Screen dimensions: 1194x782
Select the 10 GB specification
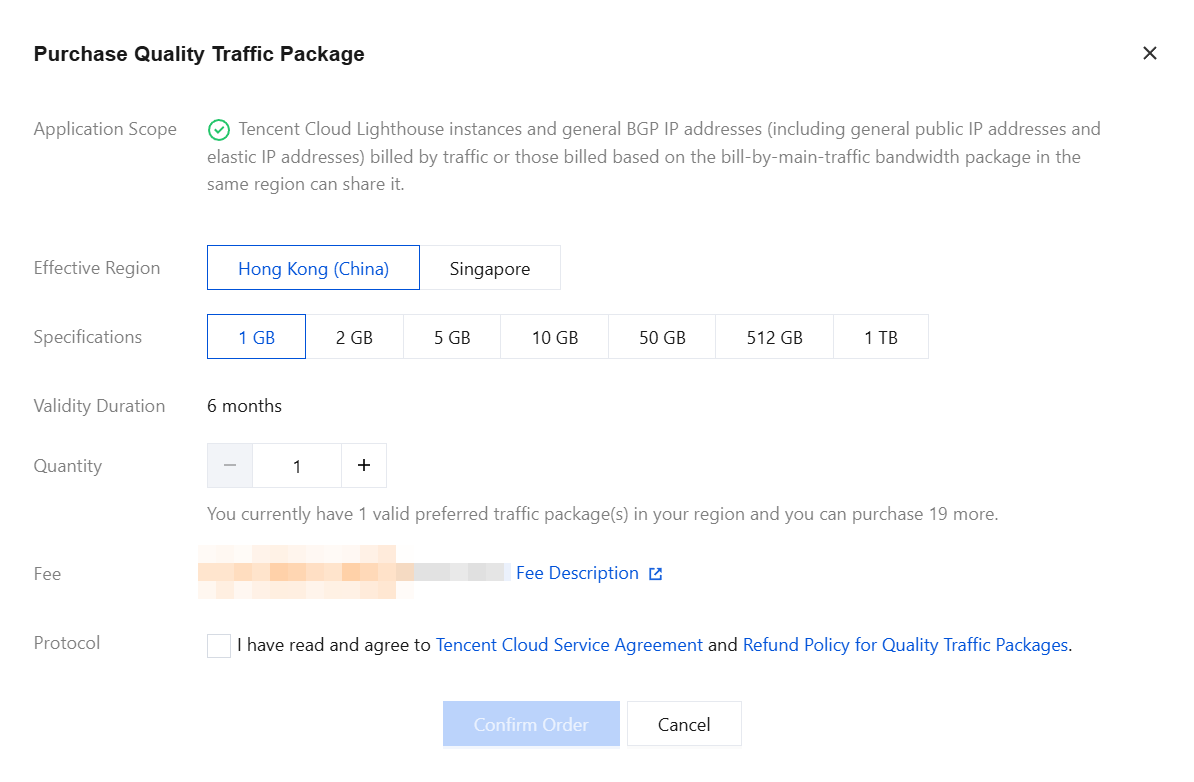[x=554, y=337]
